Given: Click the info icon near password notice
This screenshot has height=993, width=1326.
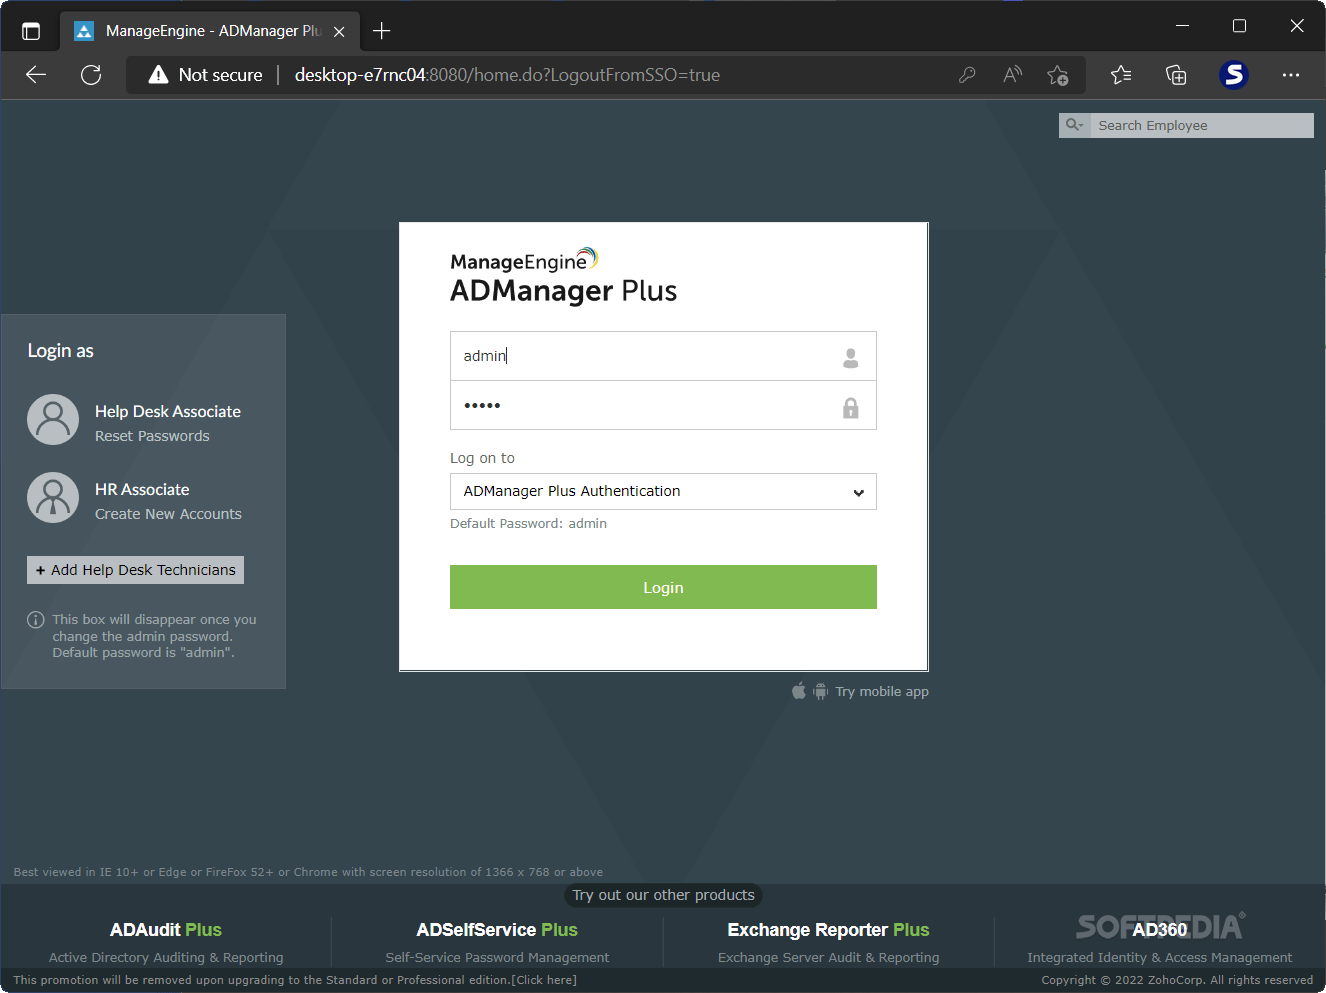Looking at the screenshot, I should coord(36,620).
